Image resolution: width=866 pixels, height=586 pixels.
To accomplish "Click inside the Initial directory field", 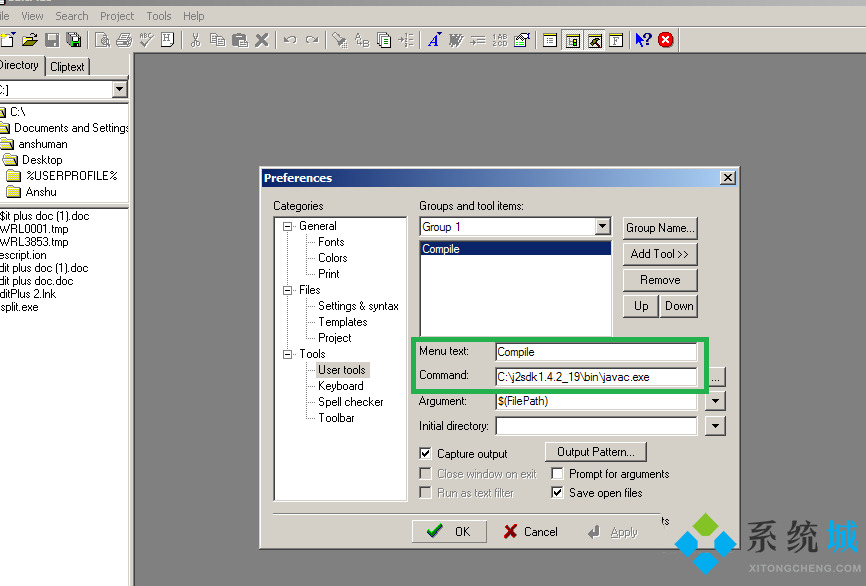I will [595, 426].
